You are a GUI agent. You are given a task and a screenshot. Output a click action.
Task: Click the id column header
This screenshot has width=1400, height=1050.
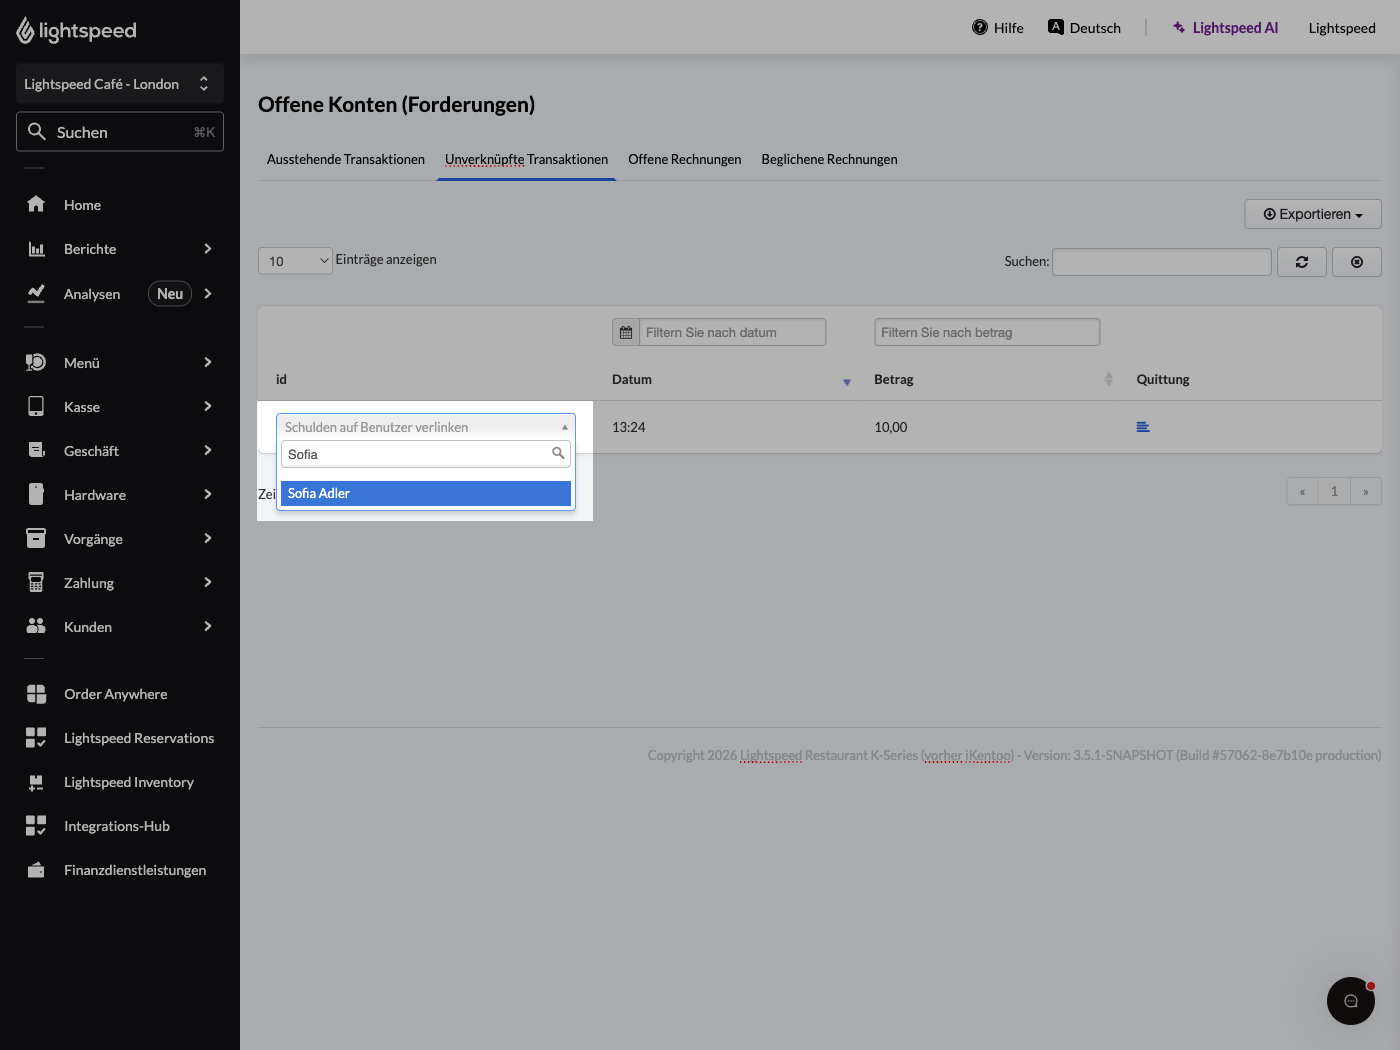coord(281,380)
